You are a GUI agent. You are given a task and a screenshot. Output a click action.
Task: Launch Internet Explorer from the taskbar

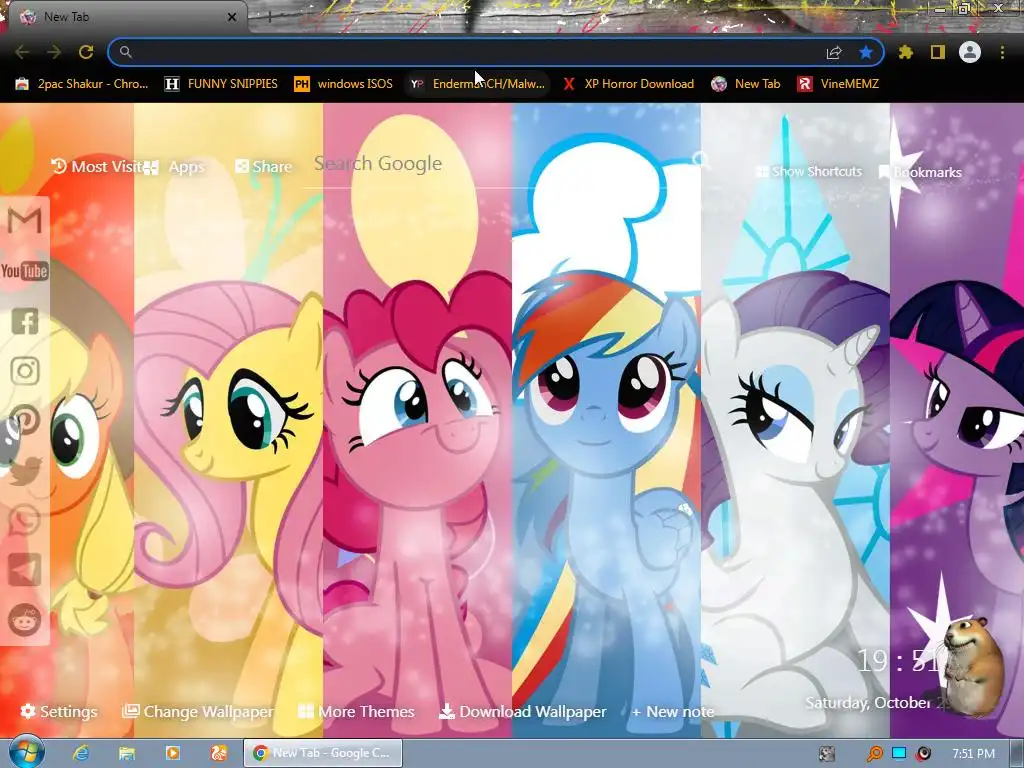[x=81, y=753]
